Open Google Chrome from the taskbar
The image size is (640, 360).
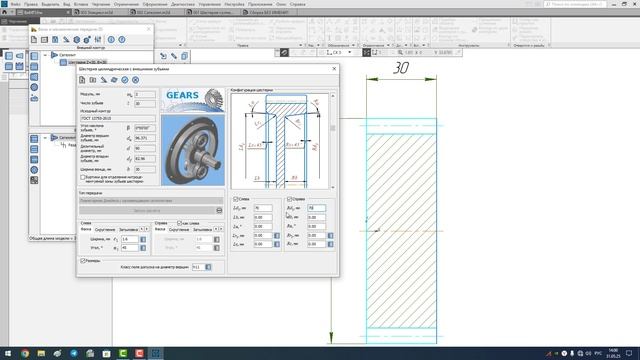click(25, 353)
